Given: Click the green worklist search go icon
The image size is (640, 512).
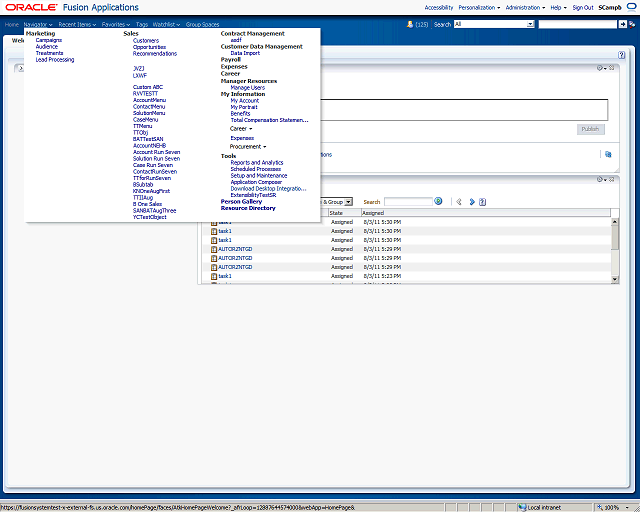Looking at the screenshot, I should point(438,201).
